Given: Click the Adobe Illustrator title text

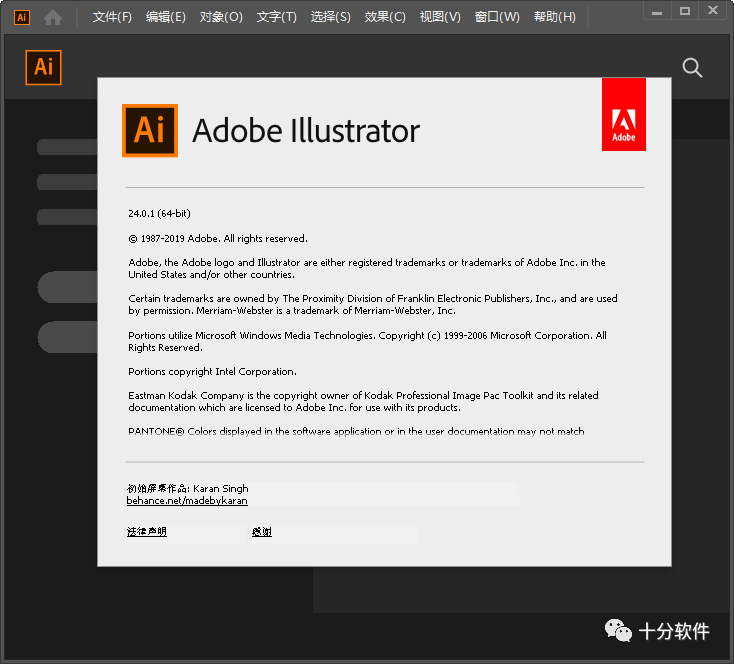Looking at the screenshot, I should (x=306, y=131).
